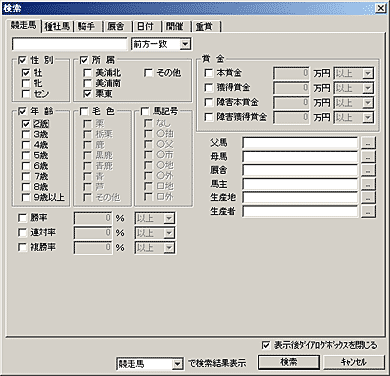
Task: Enable the 毛色 group checkbox
Action: [84, 111]
